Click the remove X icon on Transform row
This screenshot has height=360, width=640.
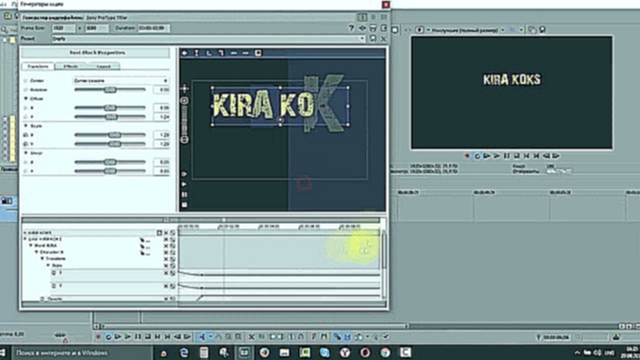tap(166, 259)
